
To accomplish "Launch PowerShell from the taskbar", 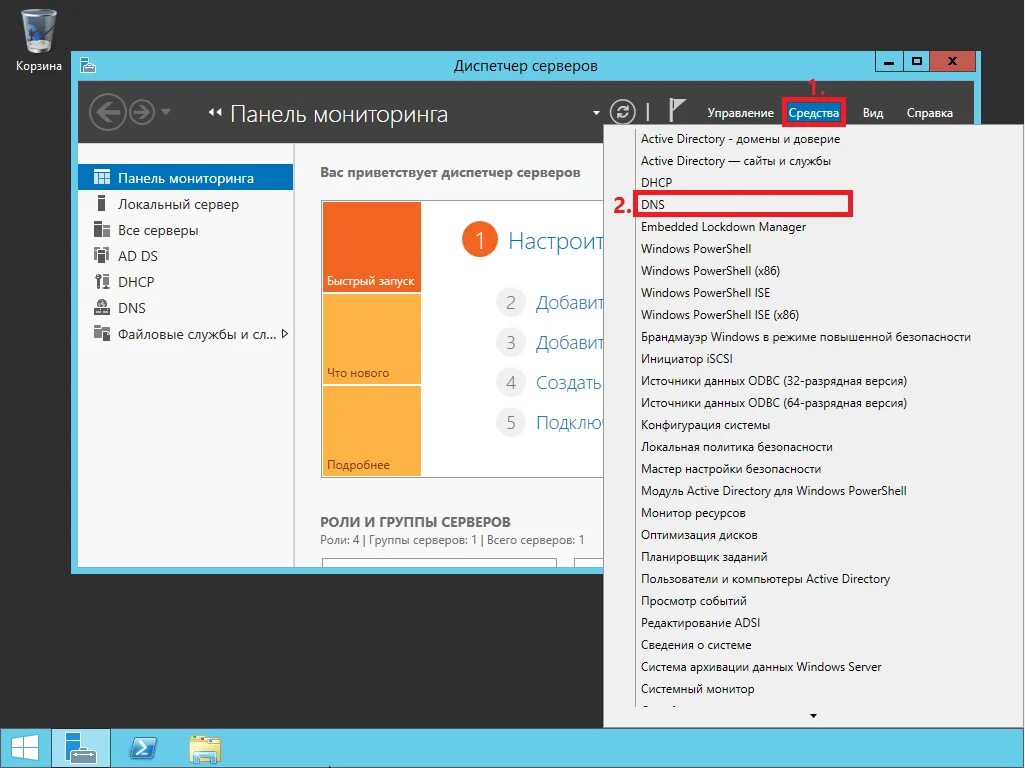I will pyautogui.click(x=143, y=748).
